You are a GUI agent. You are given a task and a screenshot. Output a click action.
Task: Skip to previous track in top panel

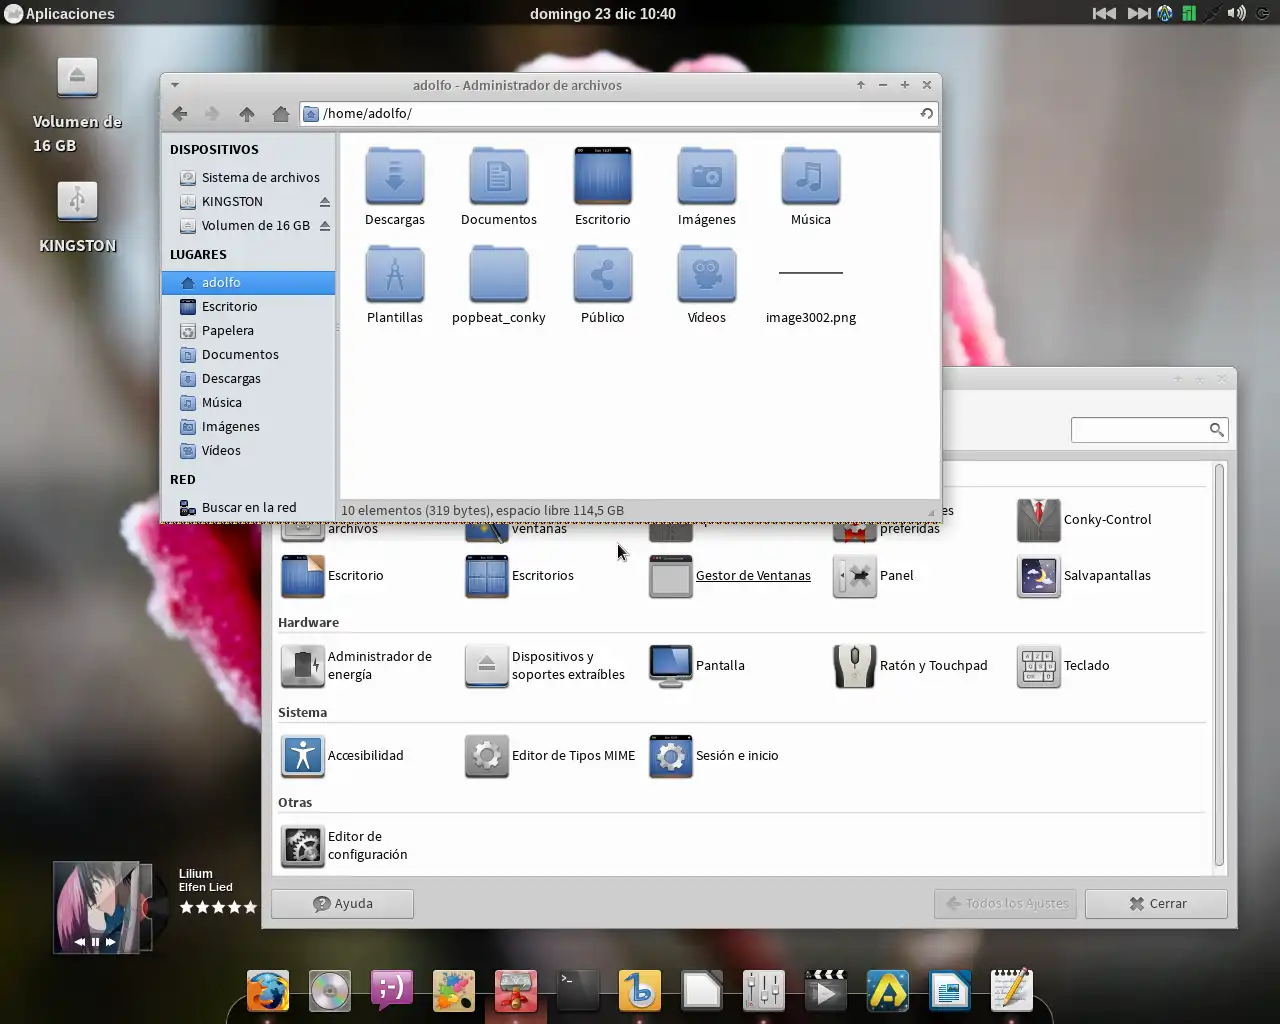(1104, 14)
